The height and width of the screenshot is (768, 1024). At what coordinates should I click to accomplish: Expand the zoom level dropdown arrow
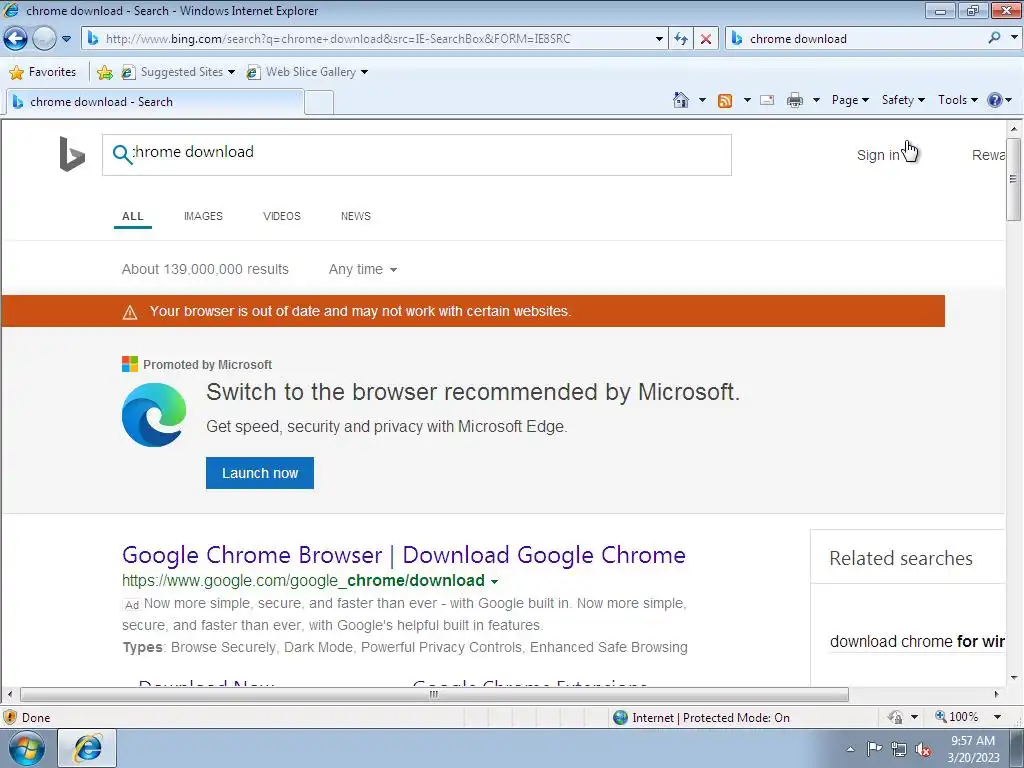pos(997,717)
